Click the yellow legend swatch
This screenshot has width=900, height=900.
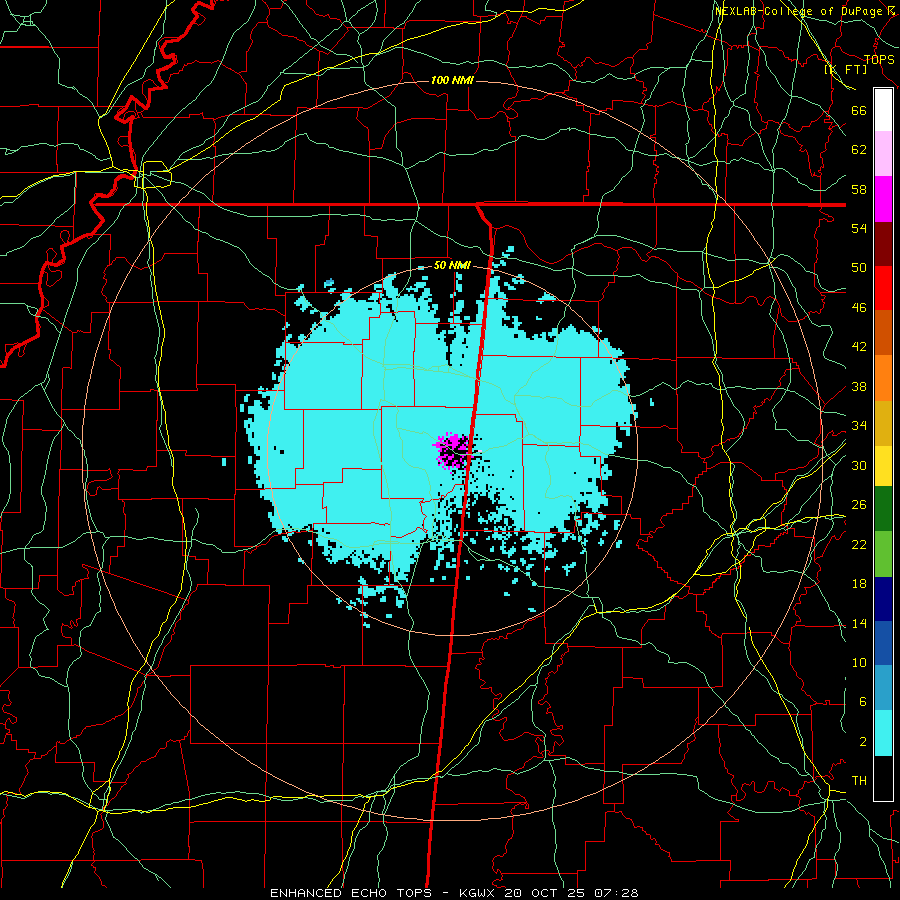(x=883, y=465)
